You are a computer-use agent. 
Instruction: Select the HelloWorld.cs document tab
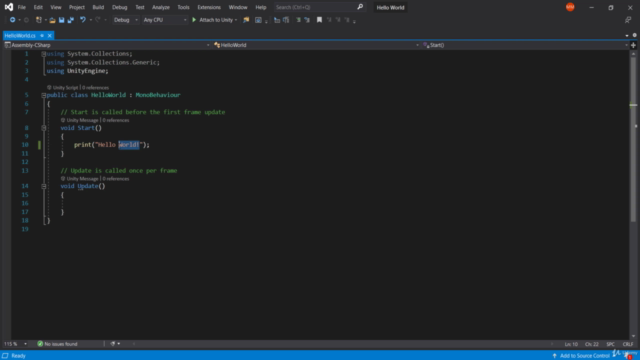point(20,36)
